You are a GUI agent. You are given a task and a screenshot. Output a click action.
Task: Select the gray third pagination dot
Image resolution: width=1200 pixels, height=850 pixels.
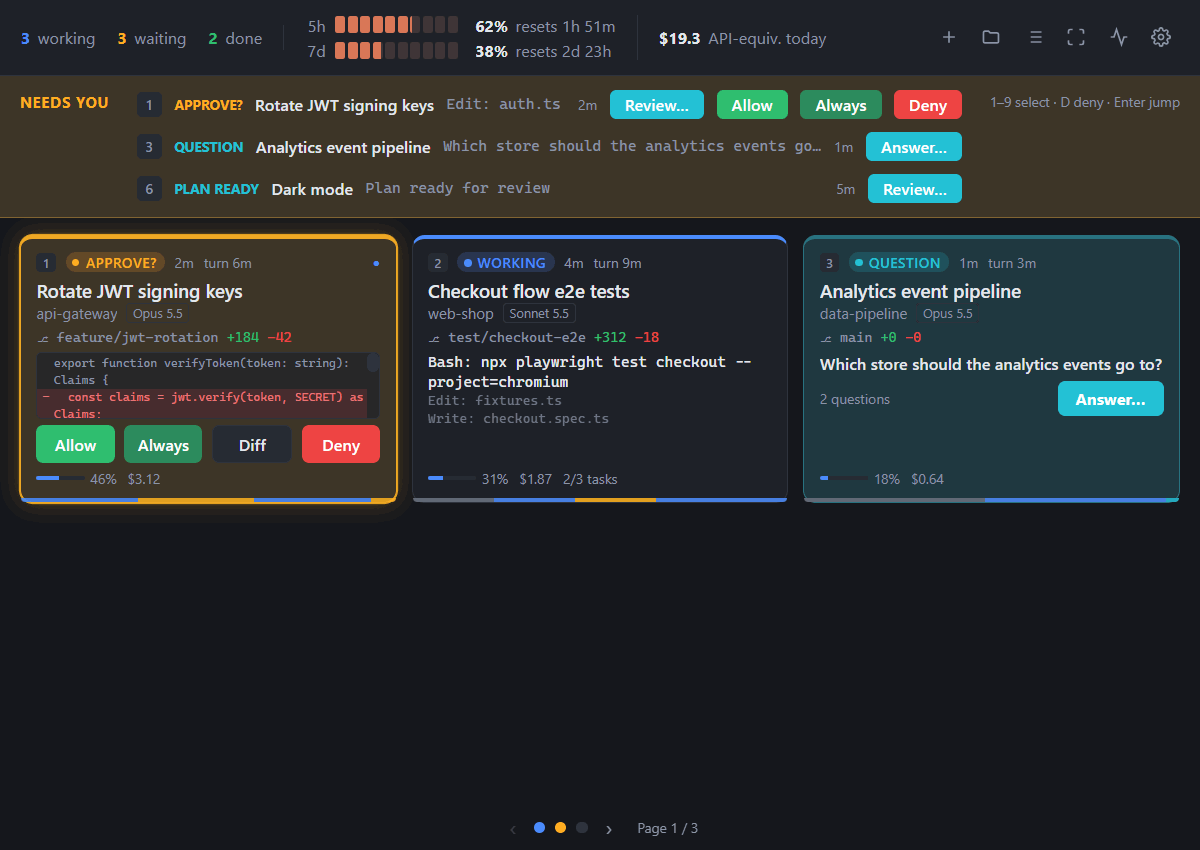[582, 828]
